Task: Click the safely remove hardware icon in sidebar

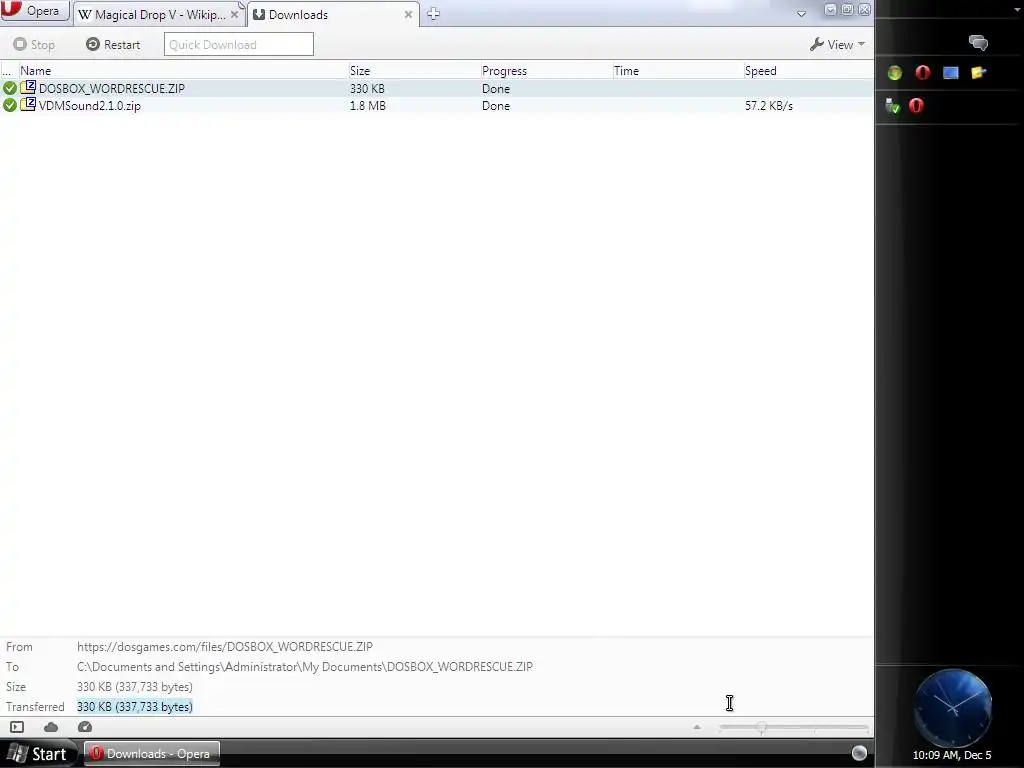Action: (x=892, y=106)
